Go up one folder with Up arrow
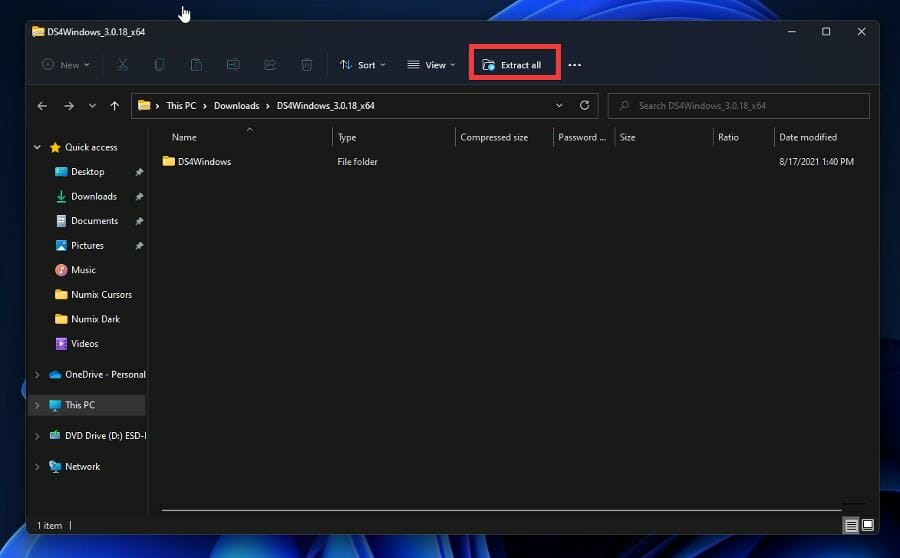The height and width of the screenshot is (558, 900). click(x=115, y=105)
